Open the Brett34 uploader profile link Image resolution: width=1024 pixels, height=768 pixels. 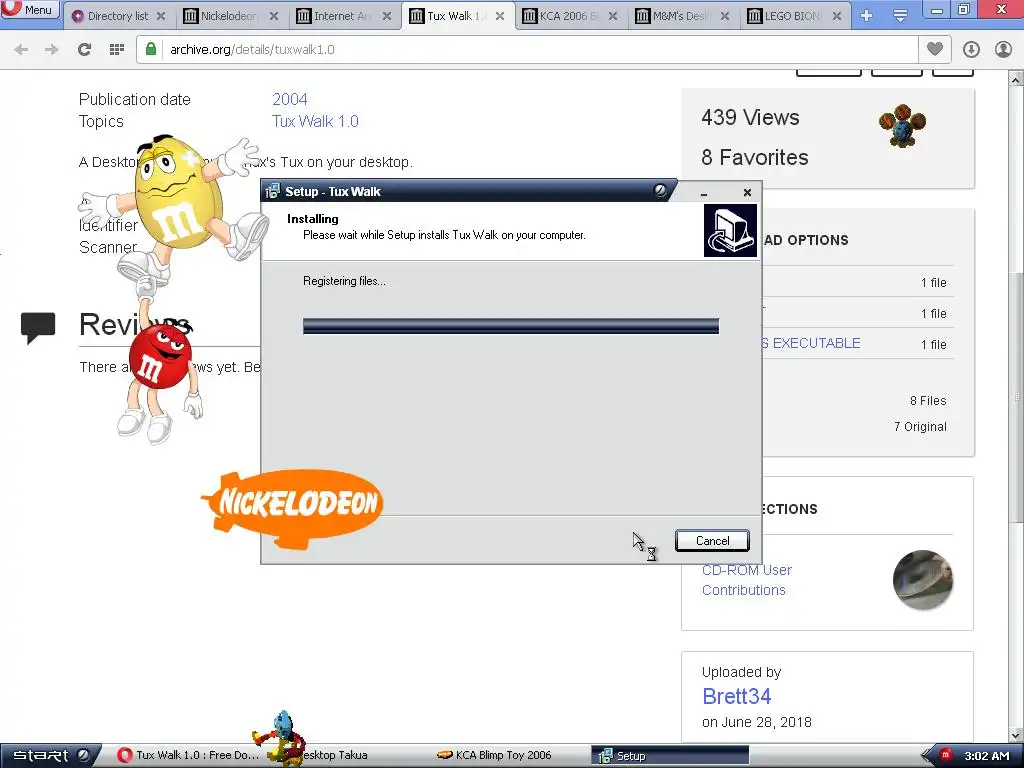[737, 696]
